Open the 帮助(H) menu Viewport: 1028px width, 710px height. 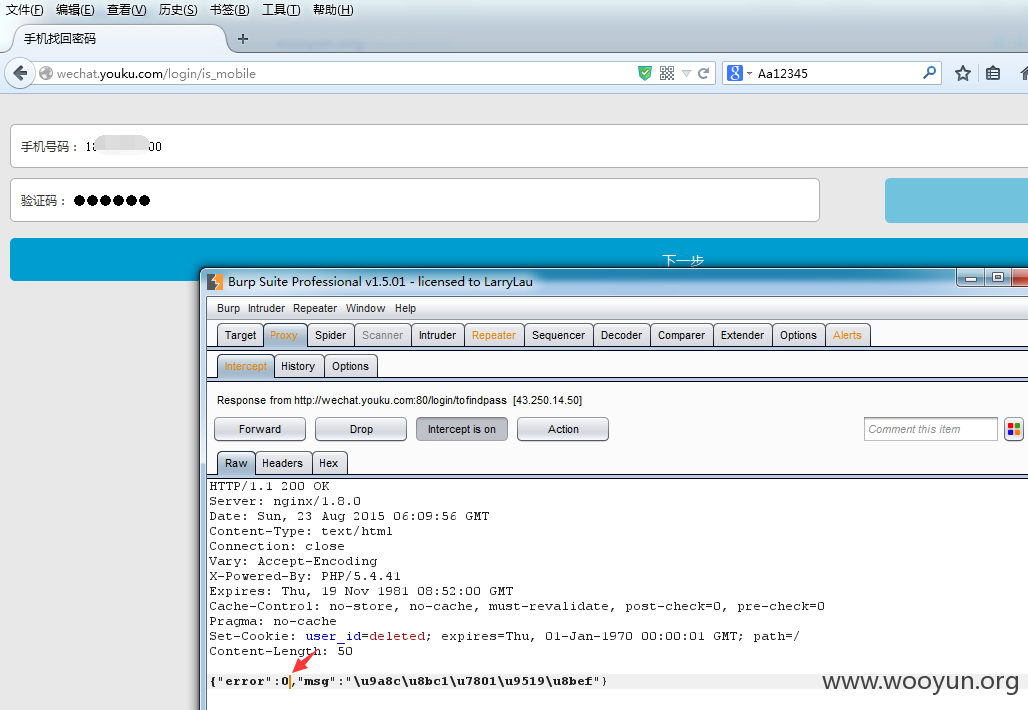[333, 10]
